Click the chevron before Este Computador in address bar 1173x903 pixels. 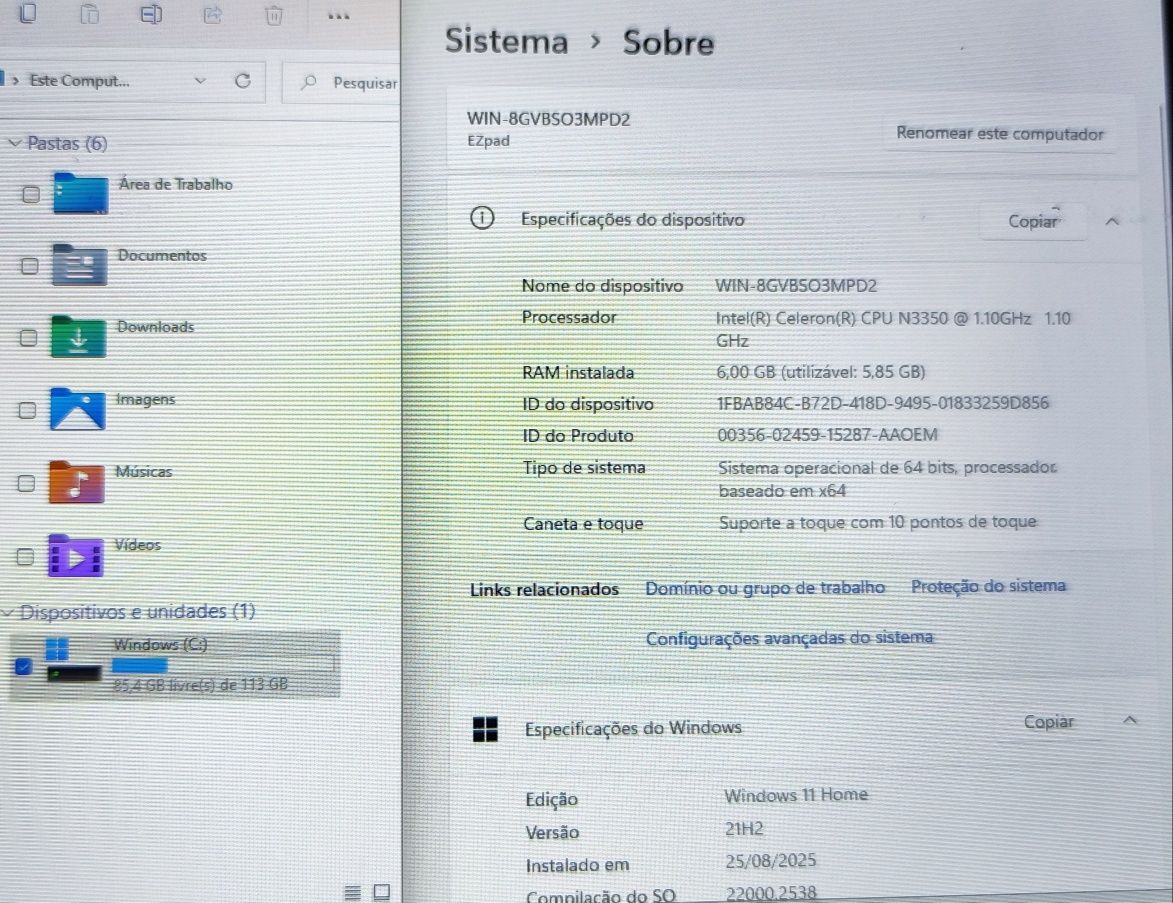point(15,80)
